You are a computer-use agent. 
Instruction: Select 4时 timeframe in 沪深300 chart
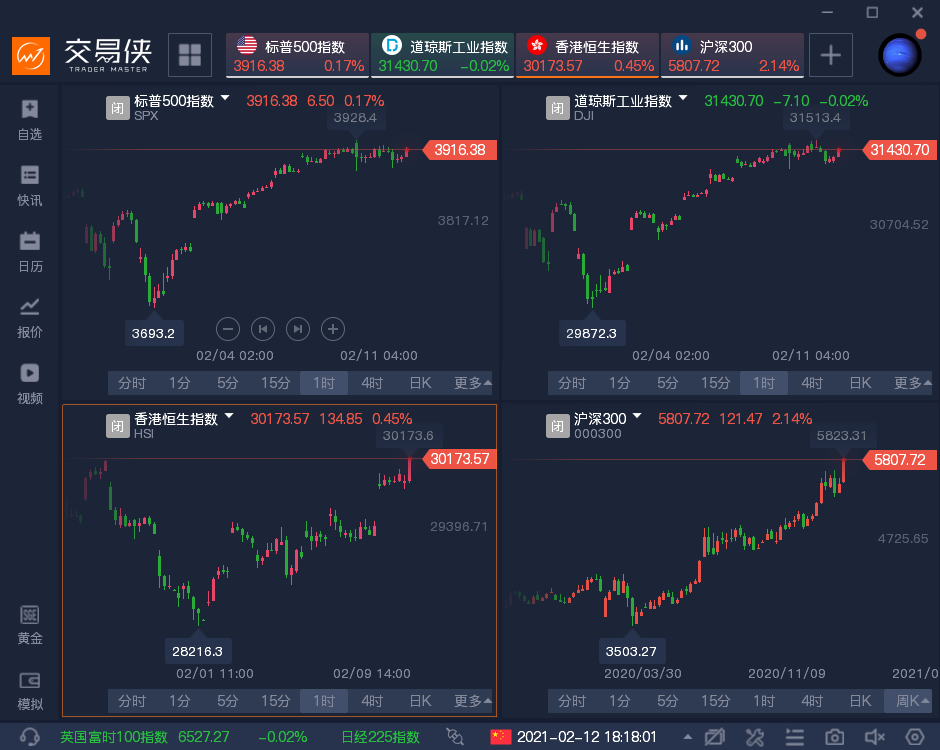(x=812, y=701)
